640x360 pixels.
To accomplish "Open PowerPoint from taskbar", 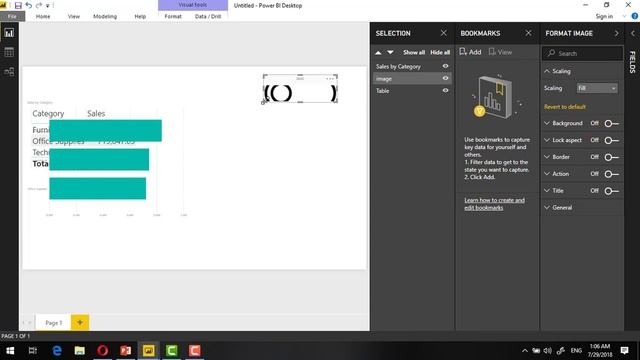I will [x=125, y=351].
